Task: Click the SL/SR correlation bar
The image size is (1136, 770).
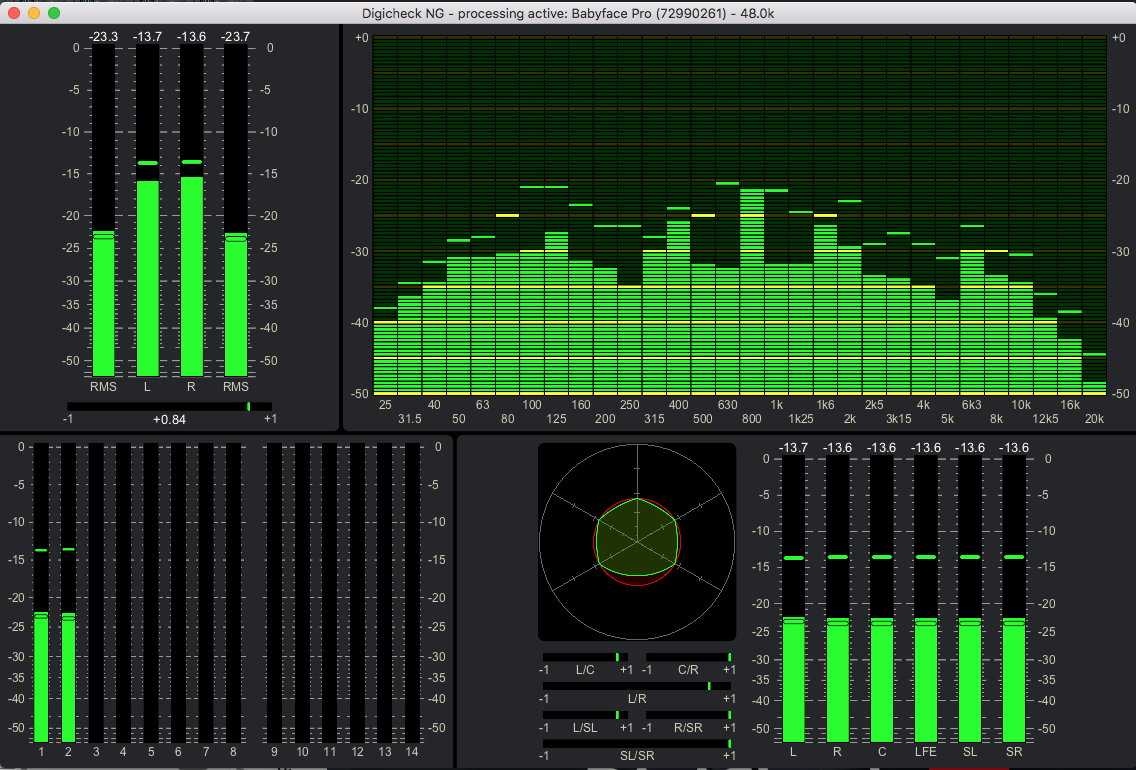Action: point(636,743)
